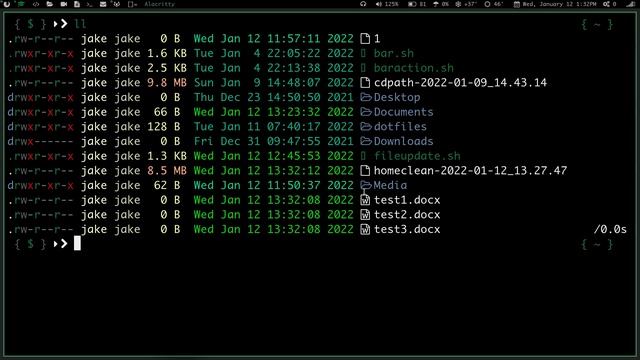The image size is (640, 360).
Task: Click the dotfiles directory name
Action: (400, 127)
